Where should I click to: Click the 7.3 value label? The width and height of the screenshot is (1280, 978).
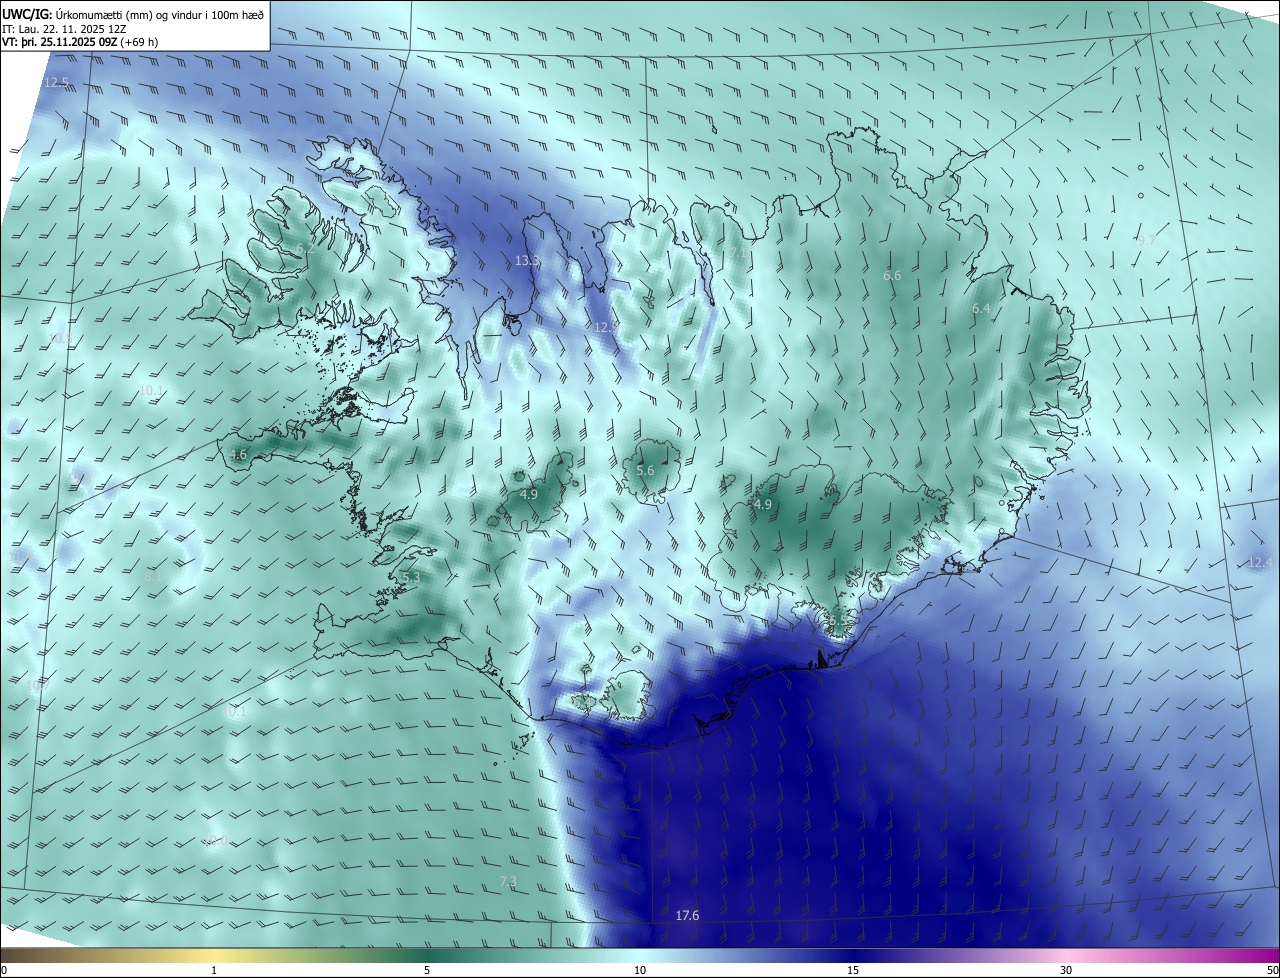tap(508, 881)
